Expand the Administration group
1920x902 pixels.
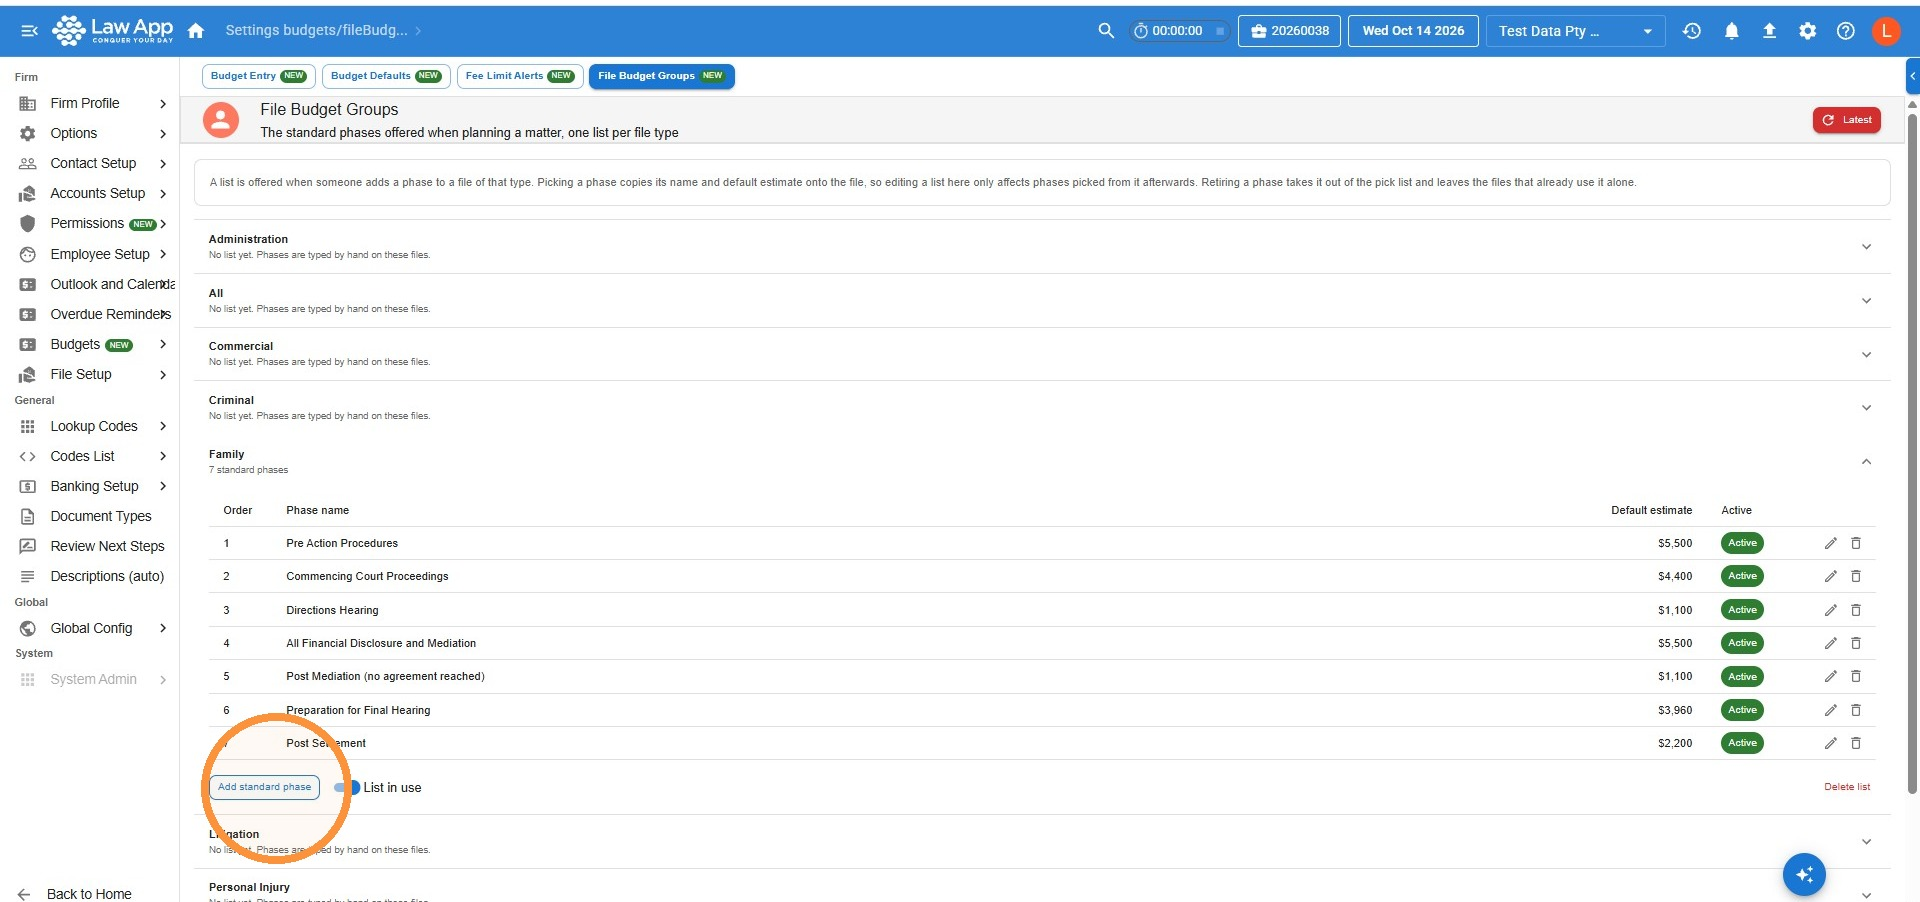click(1866, 247)
